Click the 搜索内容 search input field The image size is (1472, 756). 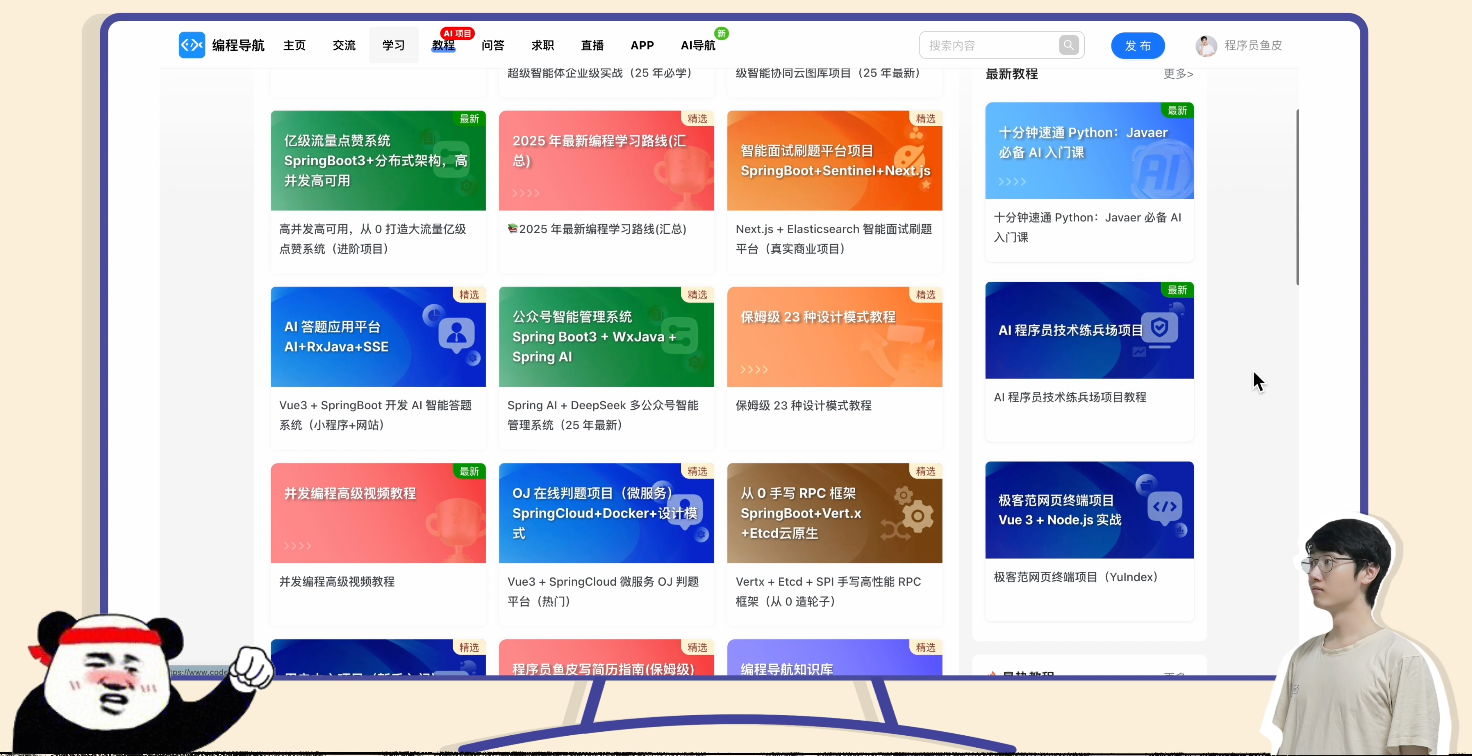click(x=990, y=45)
